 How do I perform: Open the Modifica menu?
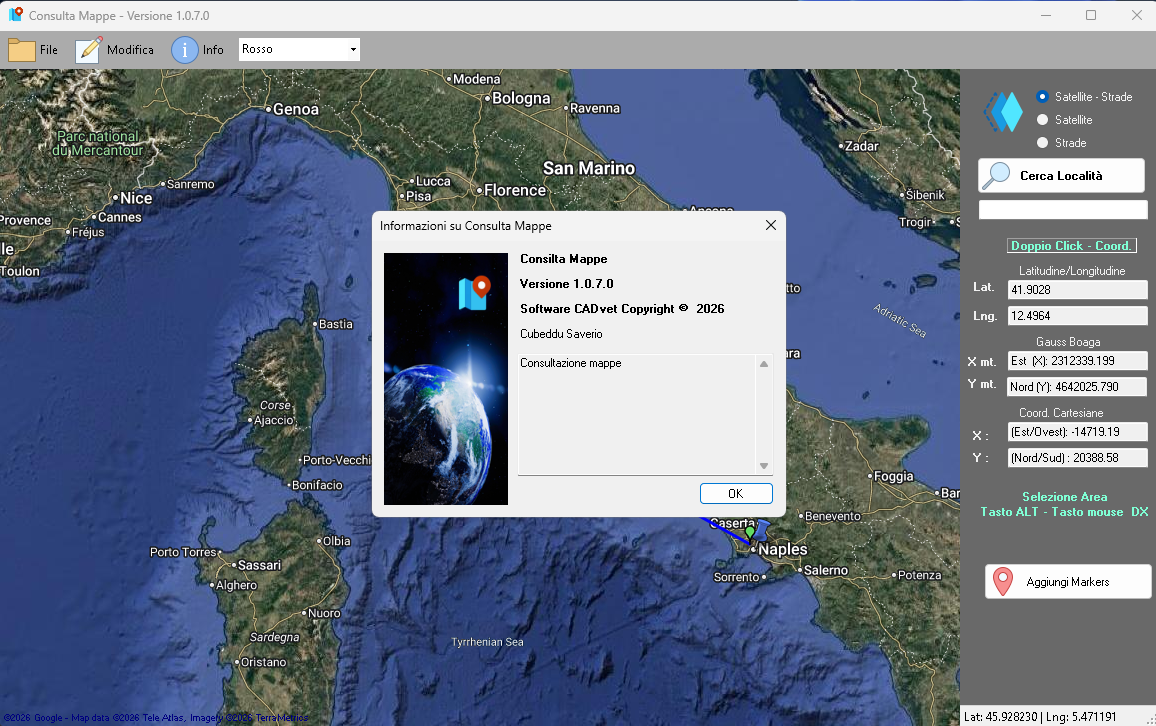pyautogui.click(x=130, y=49)
